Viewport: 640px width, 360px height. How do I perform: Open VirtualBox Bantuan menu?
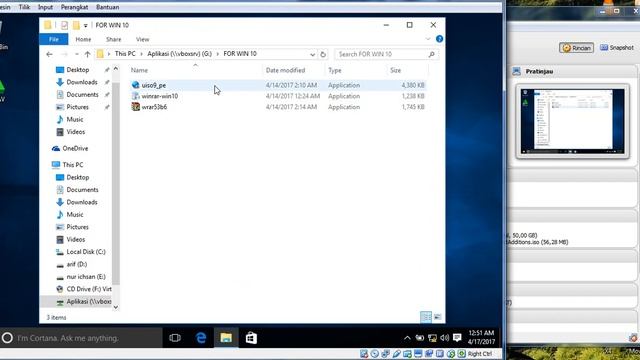coord(108,7)
